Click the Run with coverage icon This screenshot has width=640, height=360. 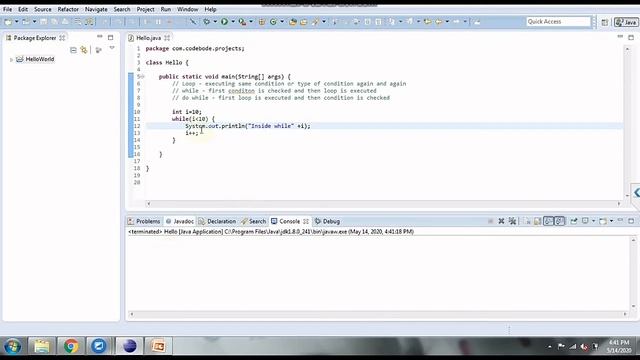[242, 22]
